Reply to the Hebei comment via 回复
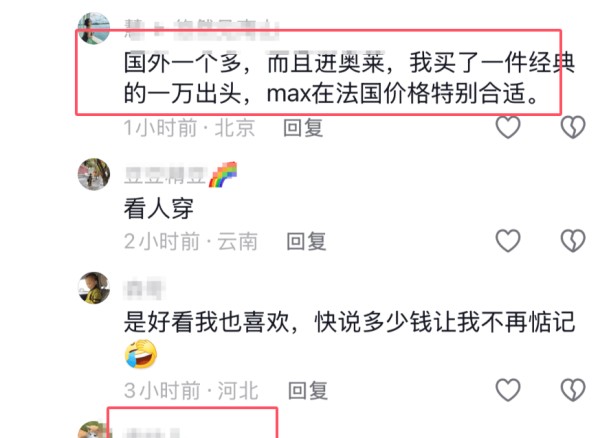This screenshot has height=438, width=600. (308, 391)
